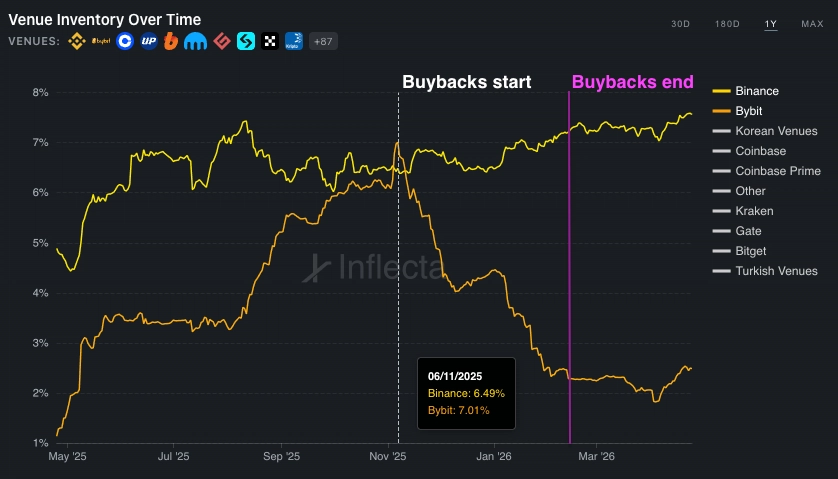The height and width of the screenshot is (479, 838).
Task: Enable the Coinbase Prime legend series
Action: [777, 171]
